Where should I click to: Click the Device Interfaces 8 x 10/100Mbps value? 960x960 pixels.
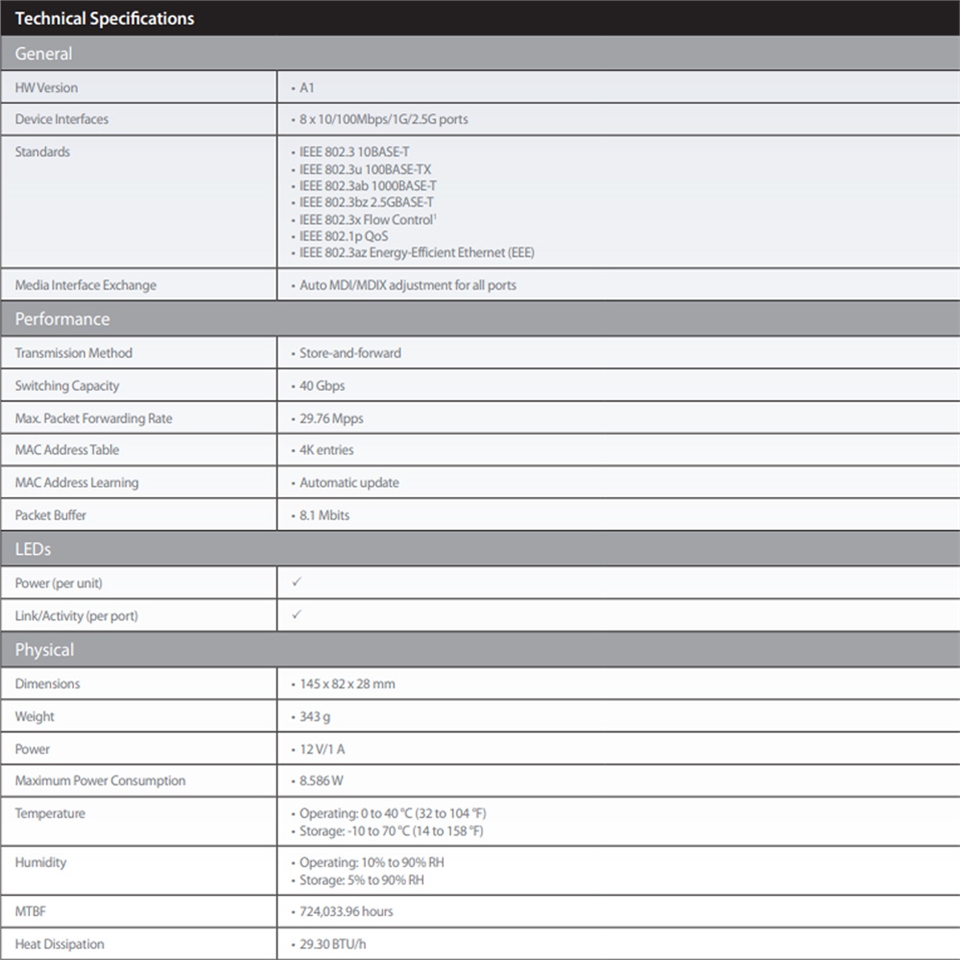383,119
